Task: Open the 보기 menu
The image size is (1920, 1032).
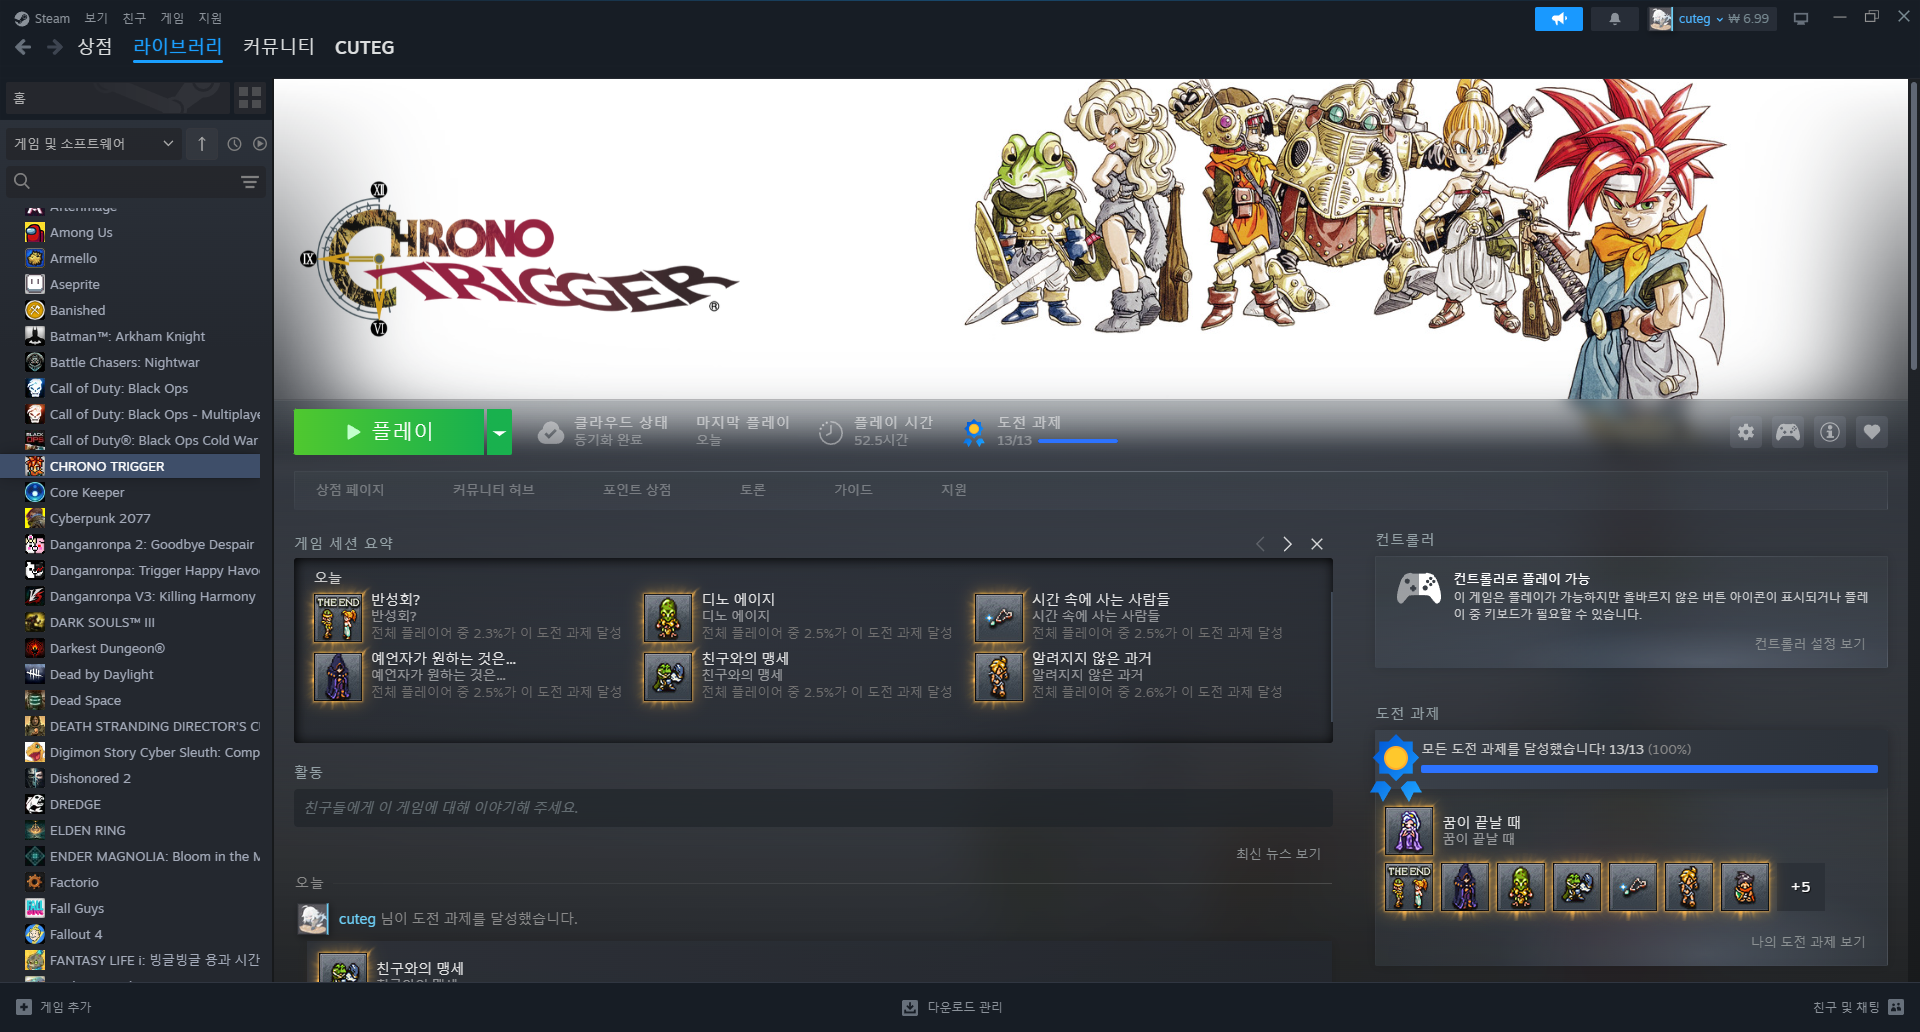Action: (x=96, y=18)
